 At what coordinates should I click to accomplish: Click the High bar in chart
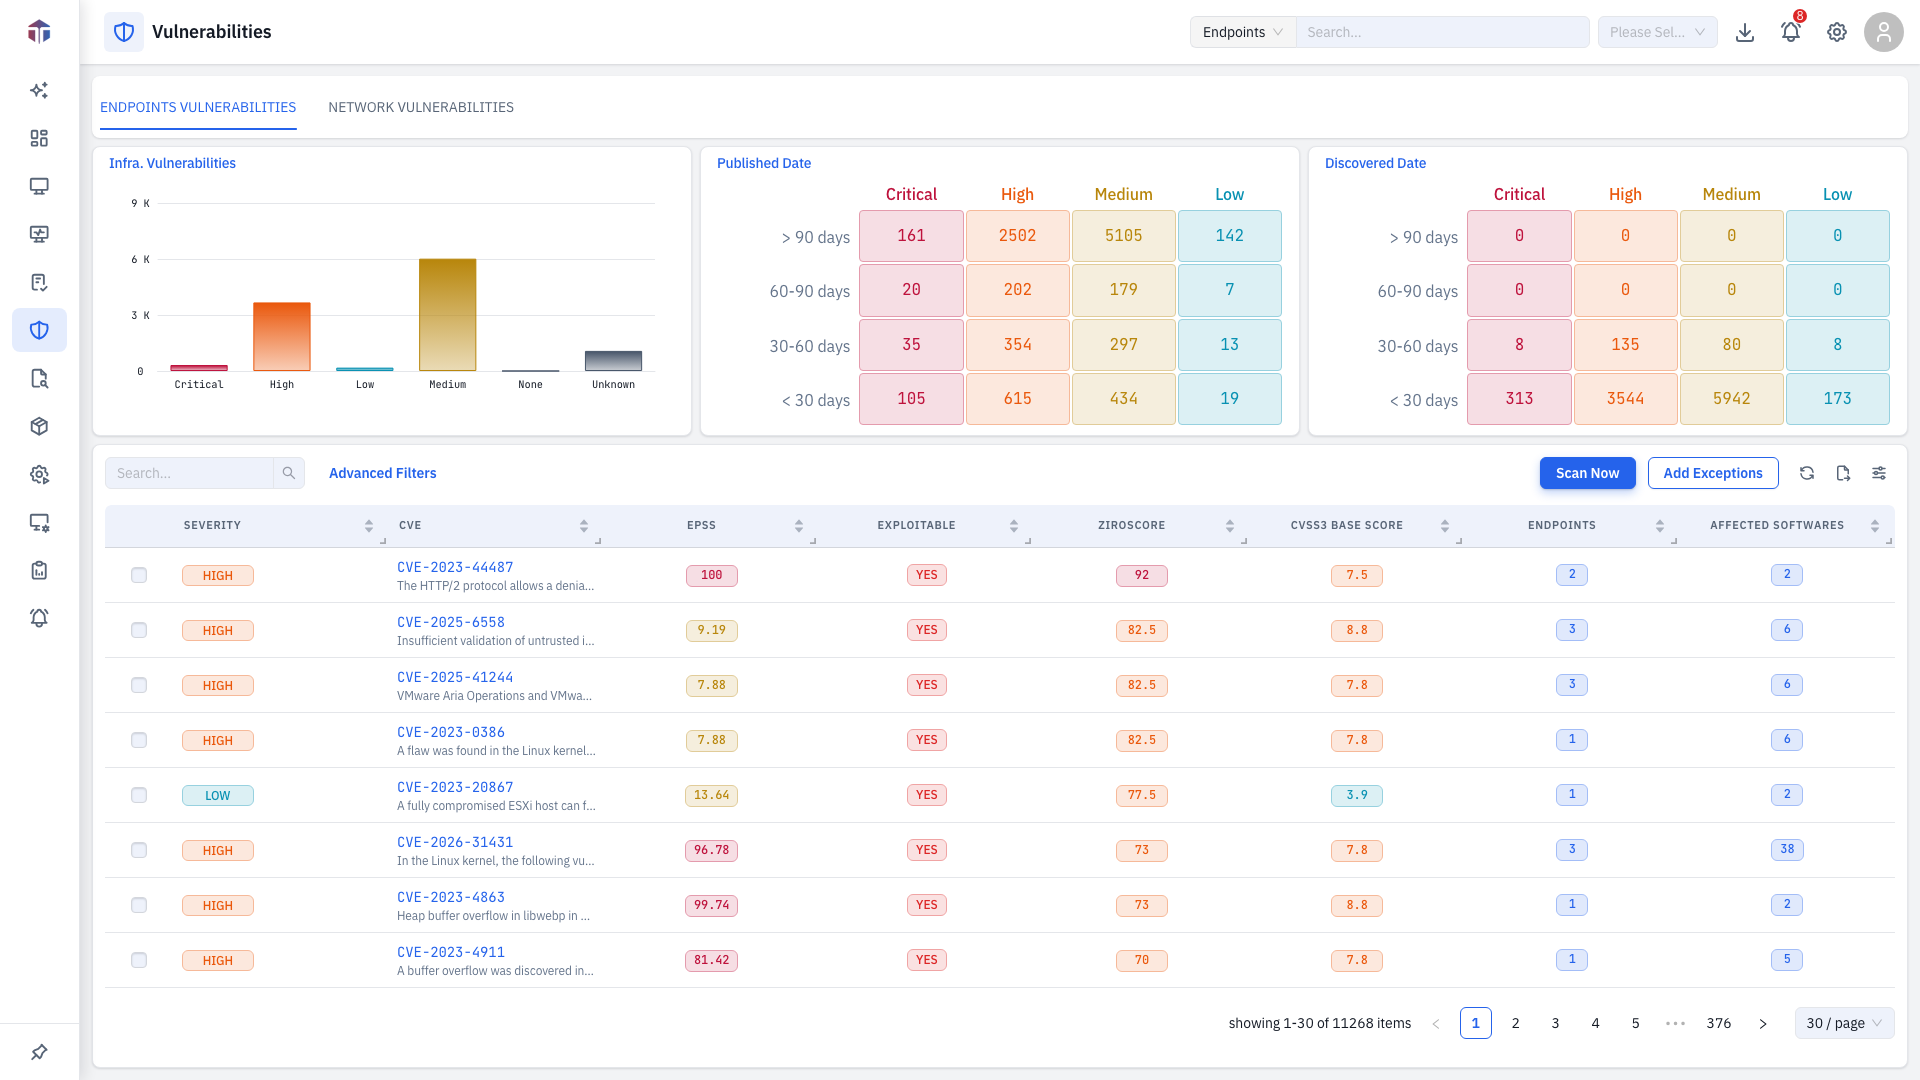(282, 337)
